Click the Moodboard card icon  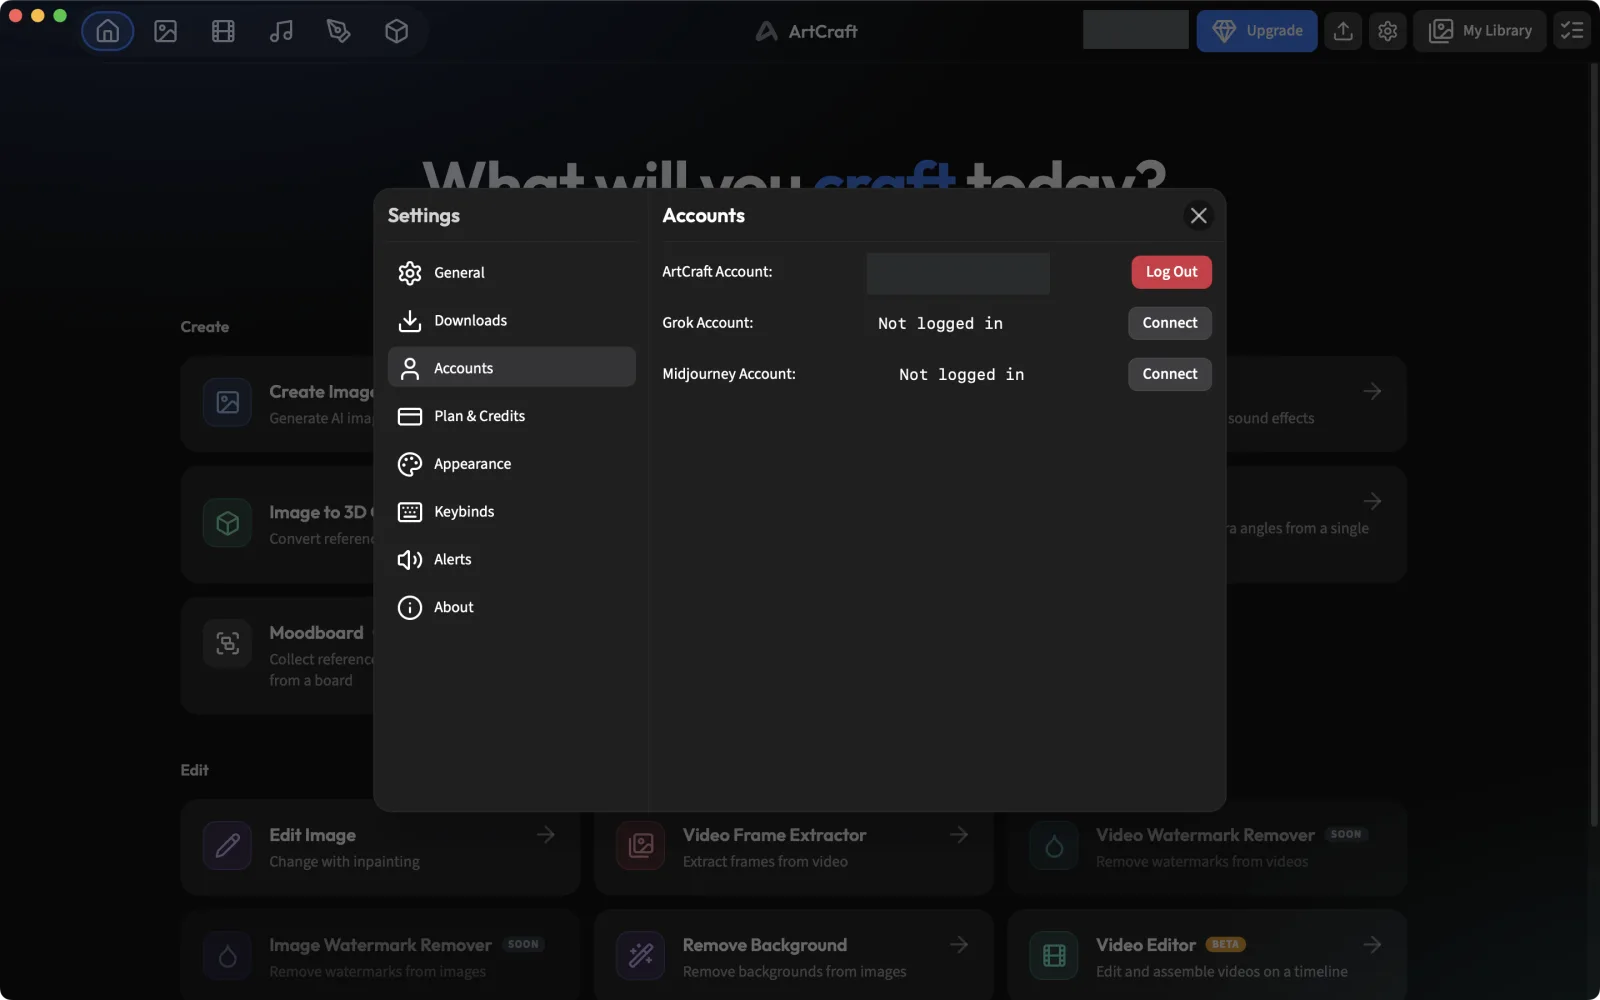[x=227, y=643]
